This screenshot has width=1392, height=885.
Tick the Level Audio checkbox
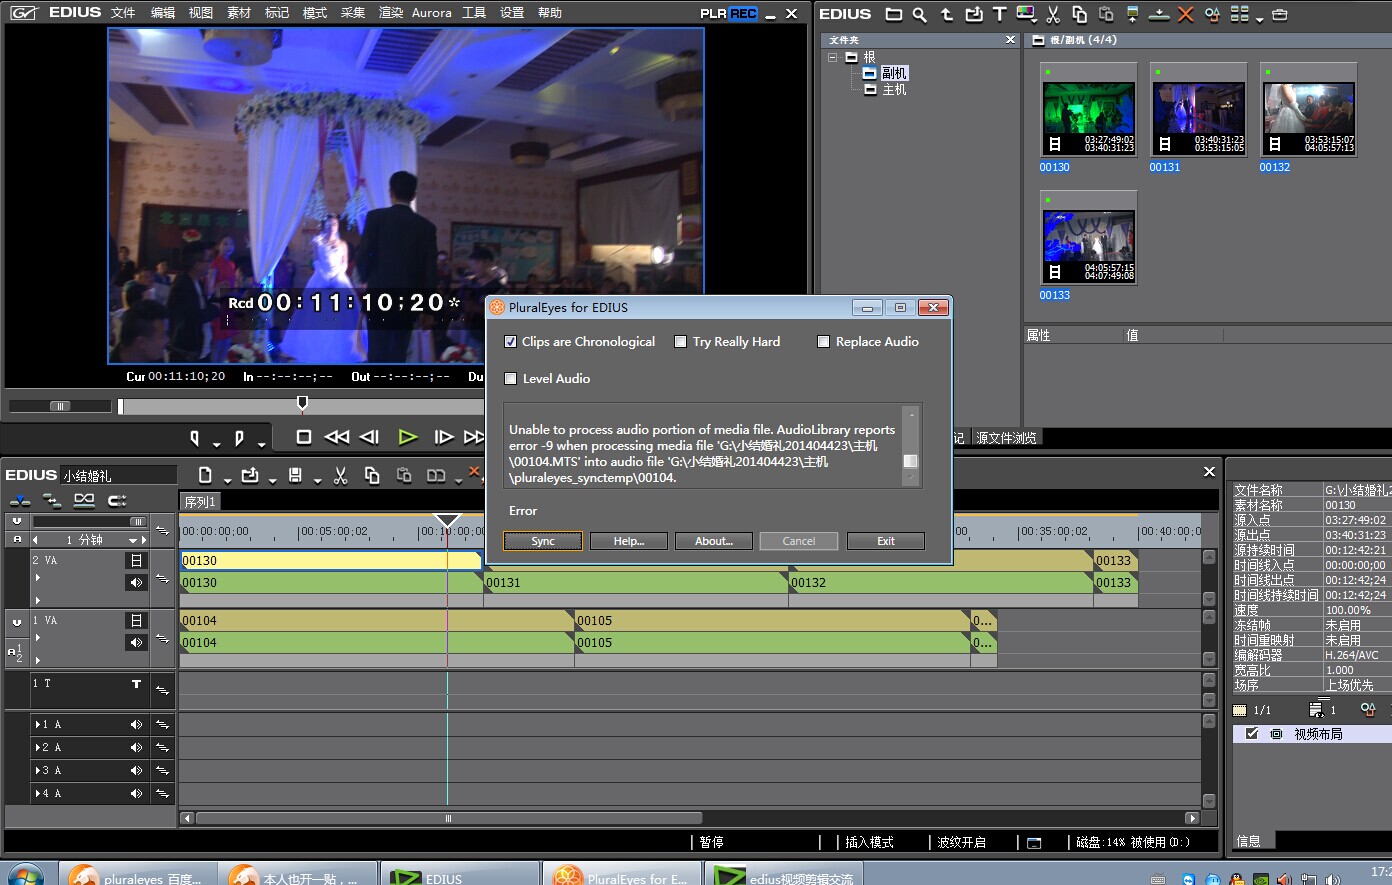click(511, 379)
